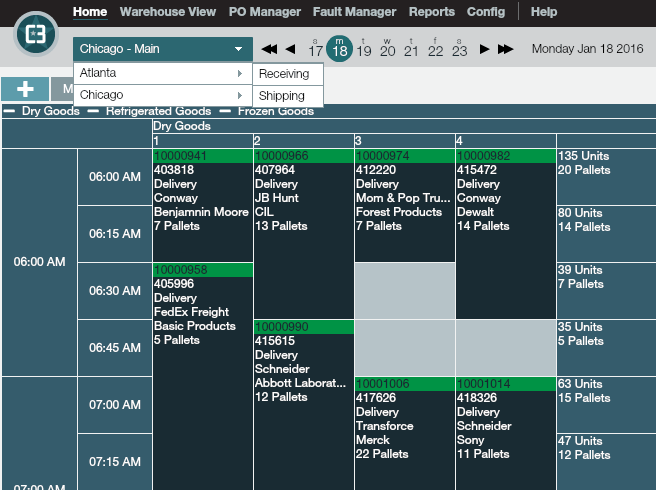Open the Chicago - Main location dropdown
This screenshot has height=490, width=656.
click(x=163, y=49)
